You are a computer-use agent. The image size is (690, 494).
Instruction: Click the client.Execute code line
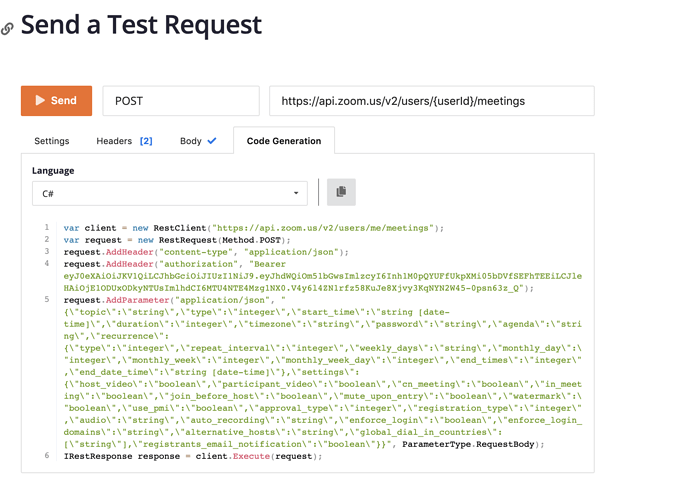(193, 456)
